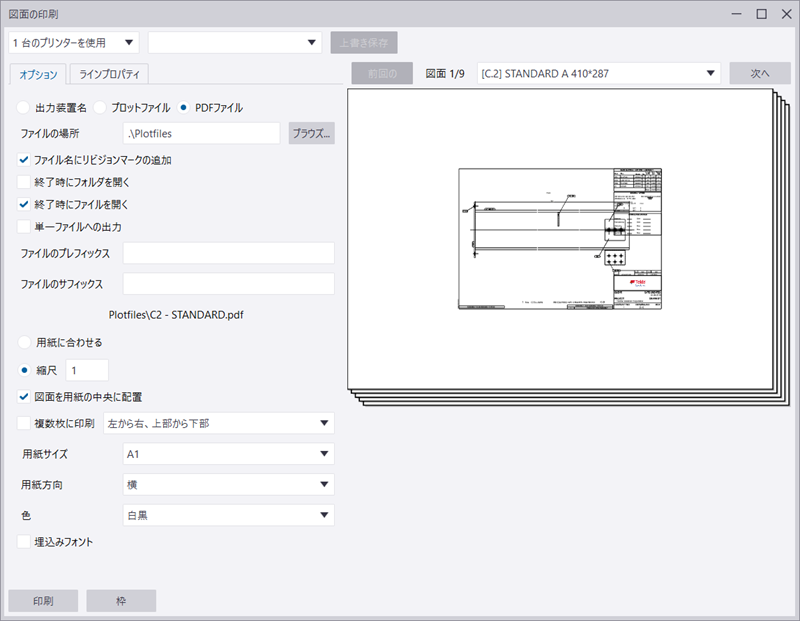
Task: Open the 用紙方向 横 dropdown
Action: click(229, 485)
